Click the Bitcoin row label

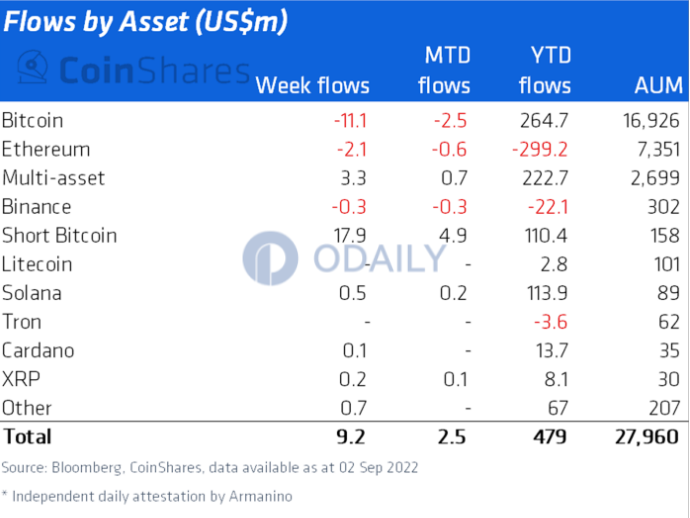(32, 121)
